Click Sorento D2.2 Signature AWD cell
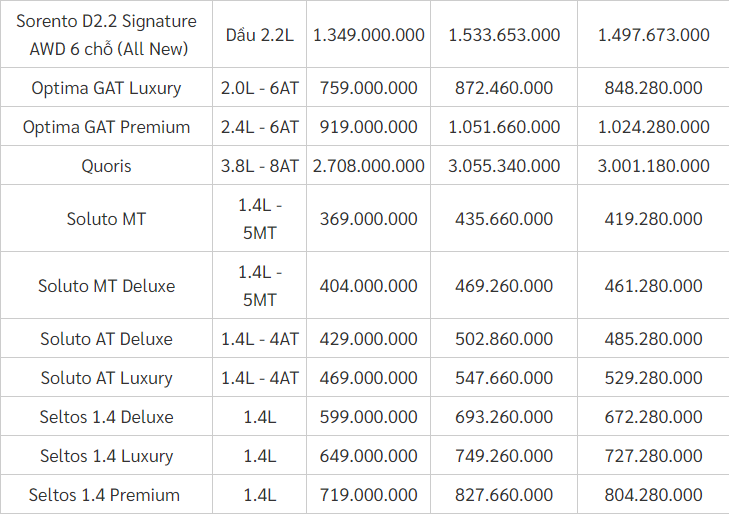Viewport: 729px width, 515px height. coord(106,34)
